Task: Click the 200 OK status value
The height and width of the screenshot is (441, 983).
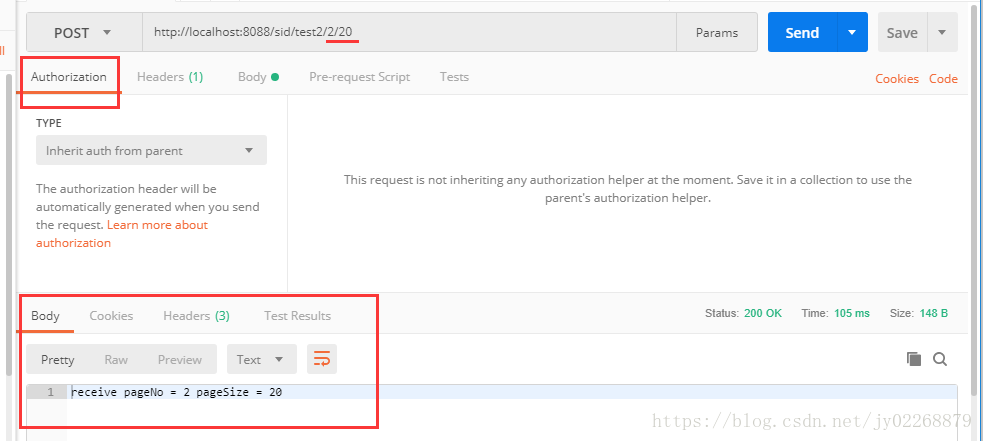Action: click(763, 313)
